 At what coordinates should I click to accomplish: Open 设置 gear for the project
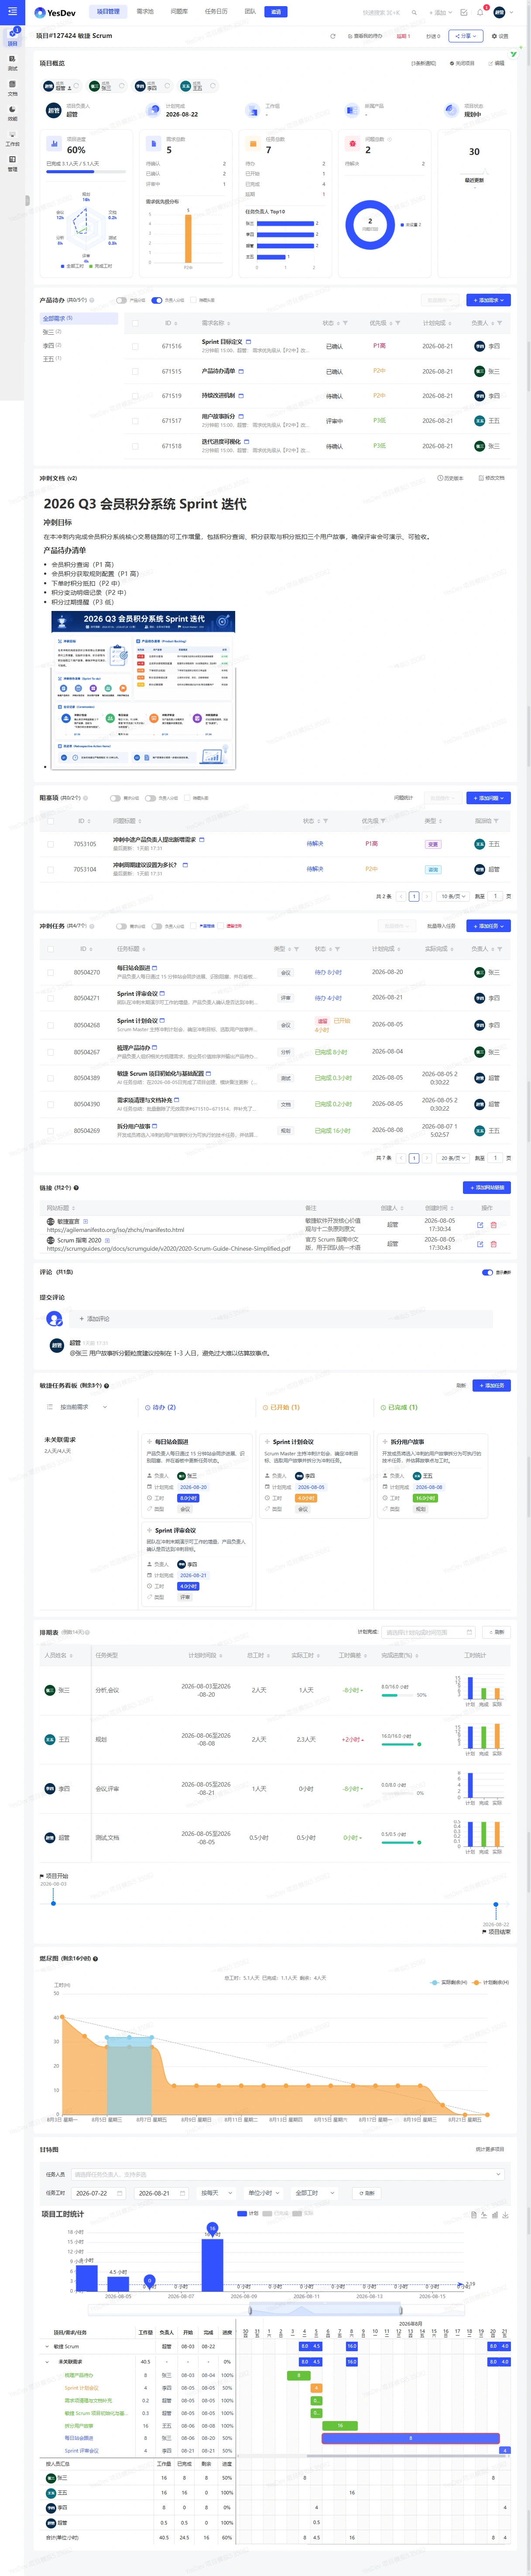[499, 36]
